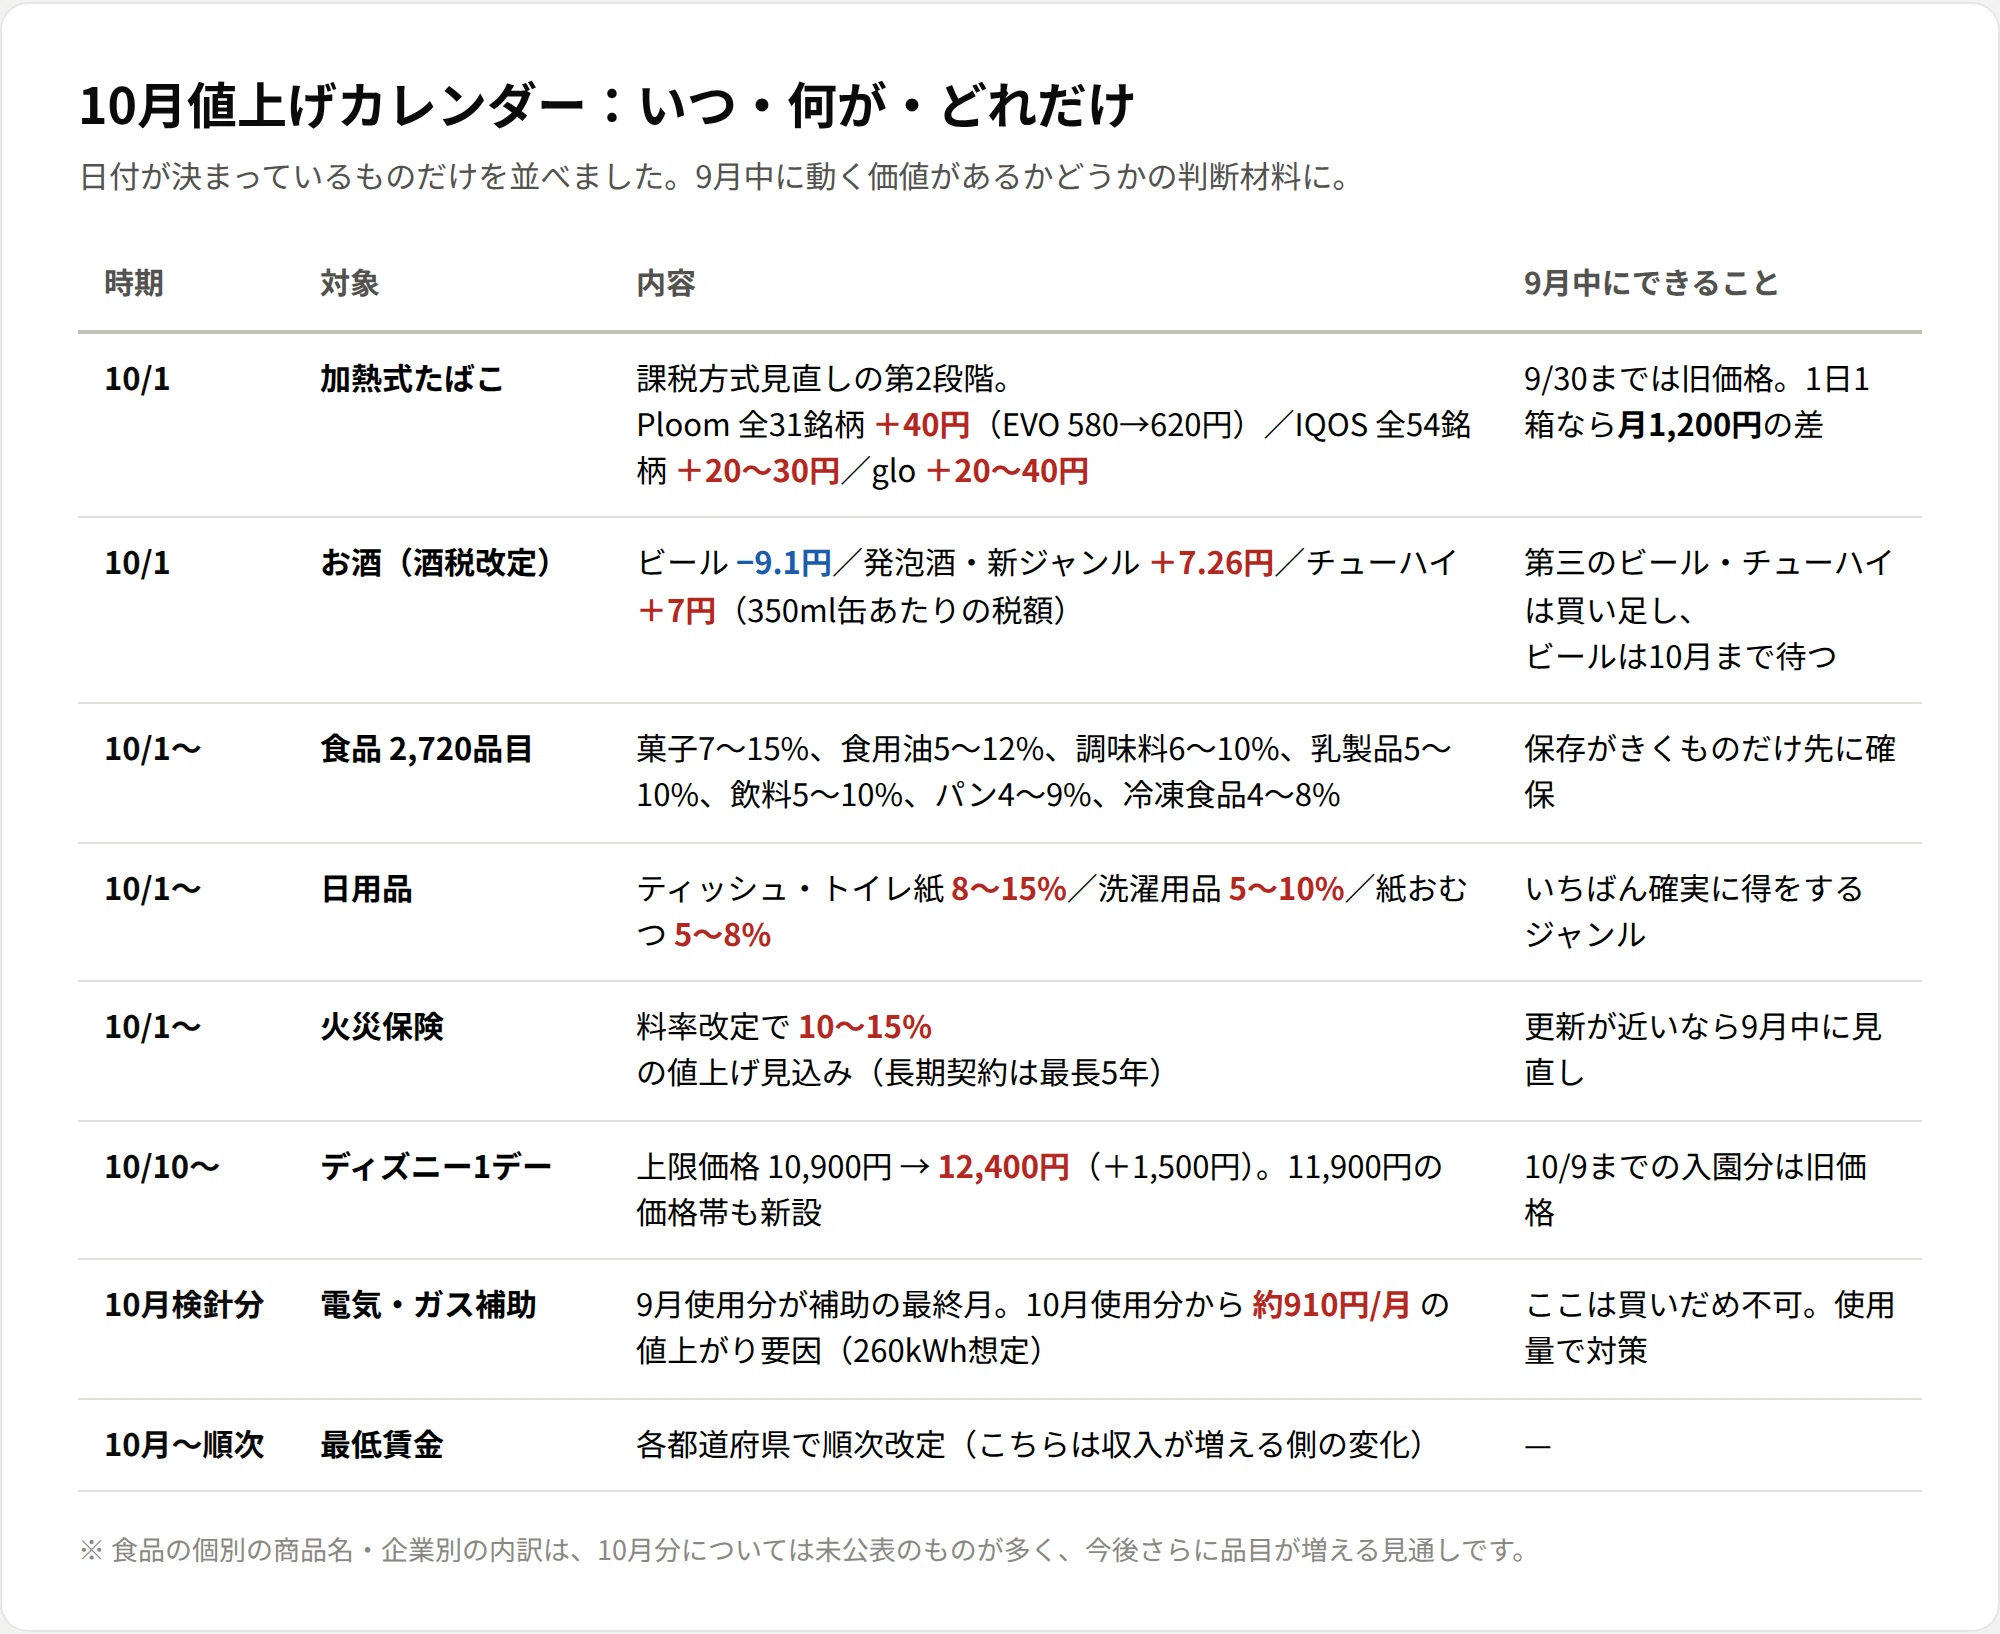
Task: Select the 電気・ガス補助 row label
Action: point(428,1305)
